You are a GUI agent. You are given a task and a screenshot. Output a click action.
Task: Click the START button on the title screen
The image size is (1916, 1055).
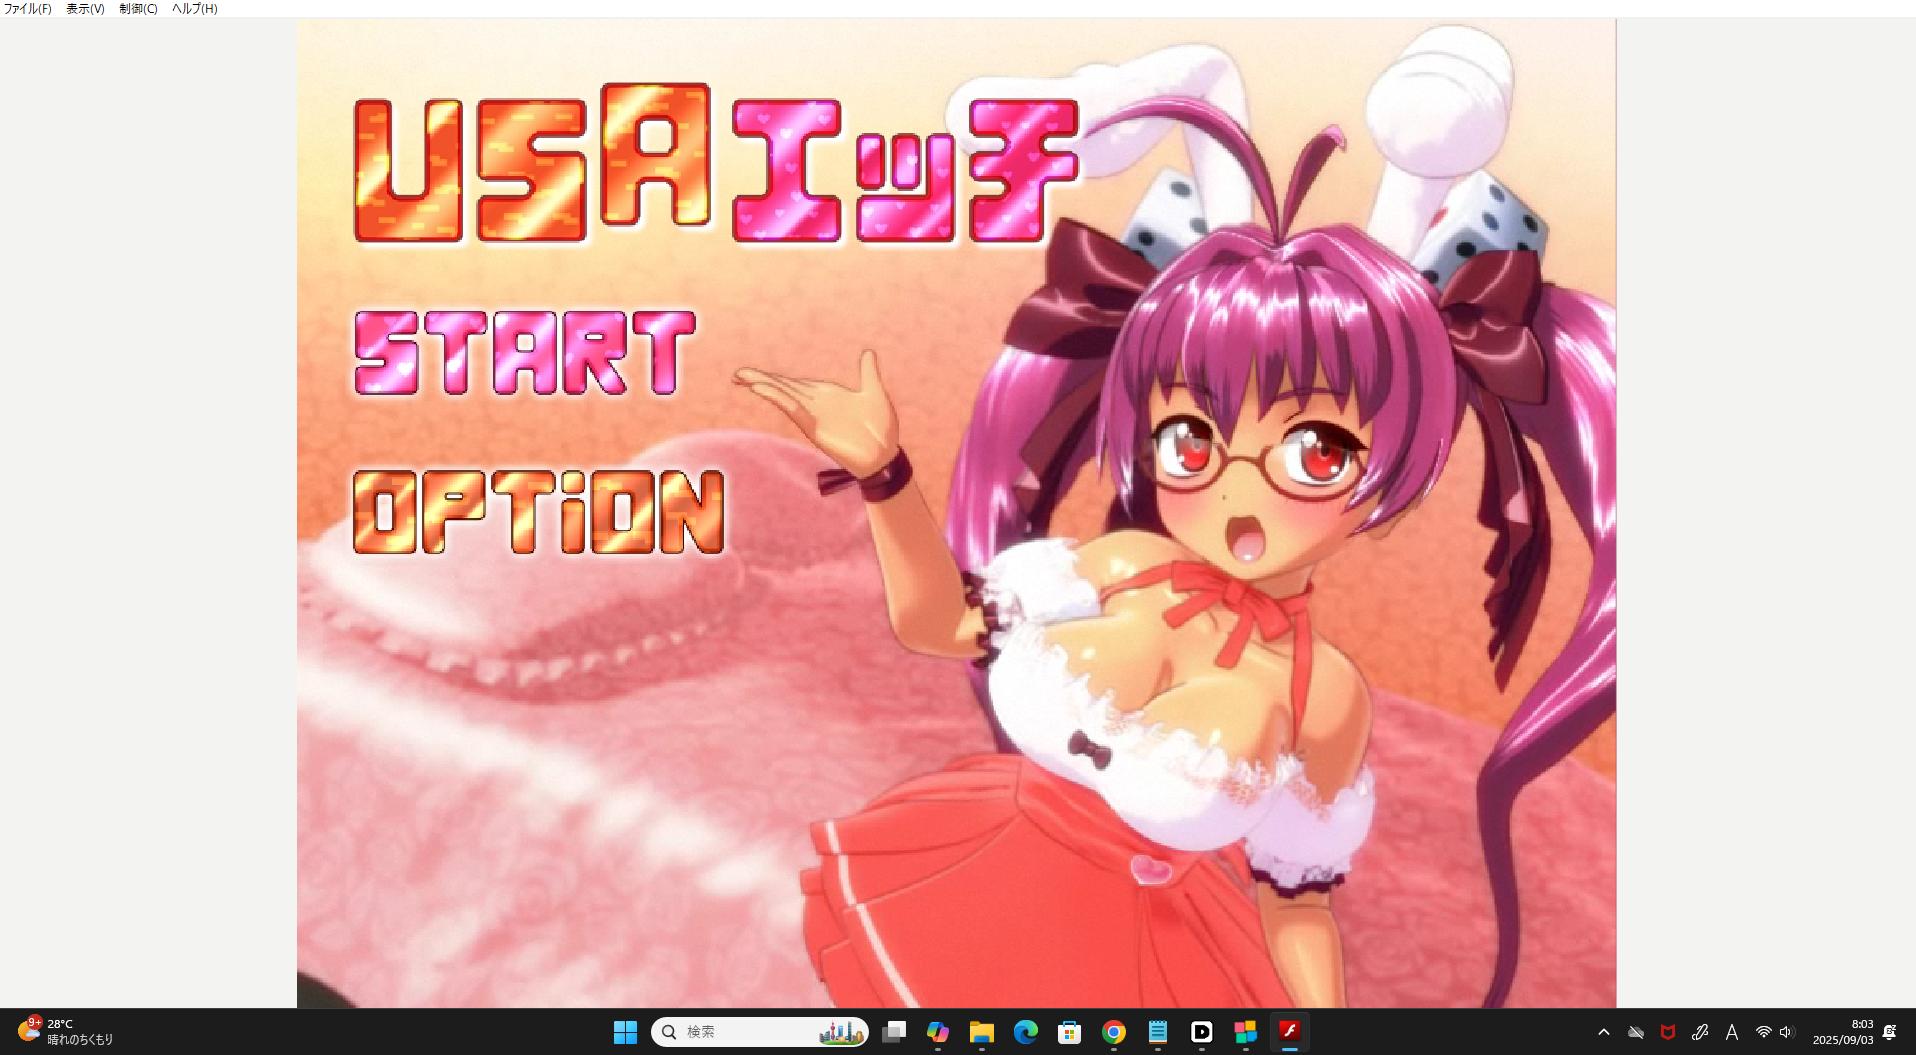(x=524, y=352)
